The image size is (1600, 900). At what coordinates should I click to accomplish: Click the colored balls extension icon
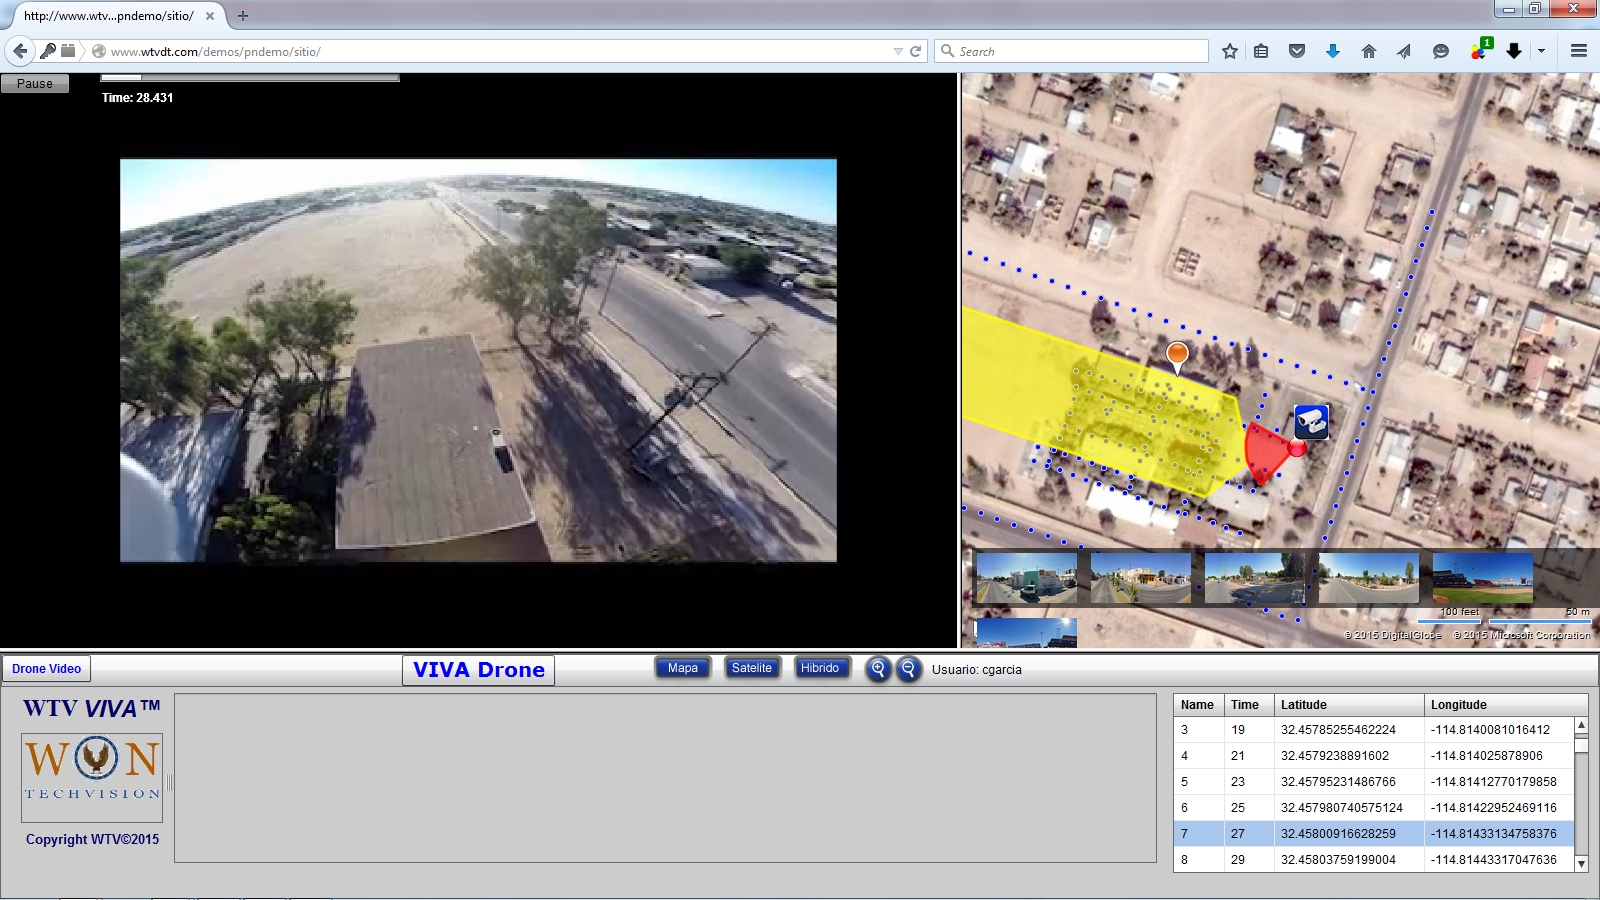[x=1480, y=50]
